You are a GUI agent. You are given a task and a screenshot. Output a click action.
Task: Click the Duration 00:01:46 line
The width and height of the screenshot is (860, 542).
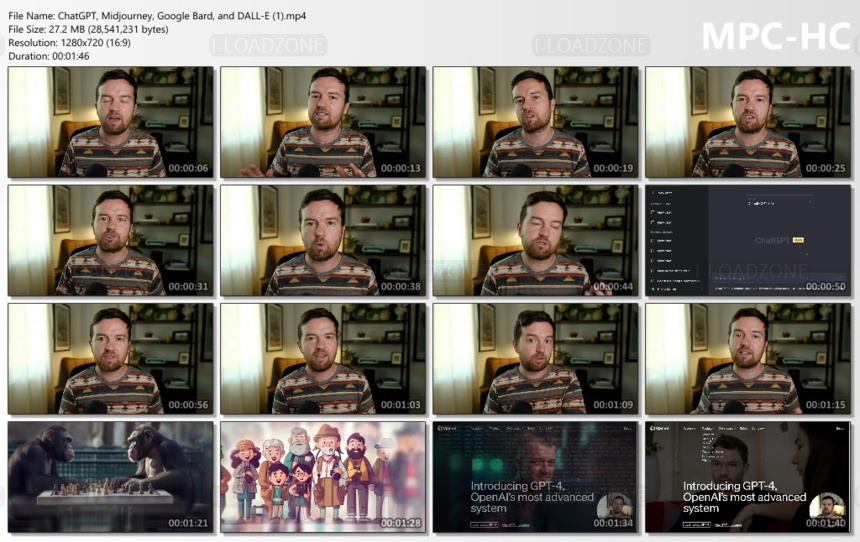coord(49,56)
